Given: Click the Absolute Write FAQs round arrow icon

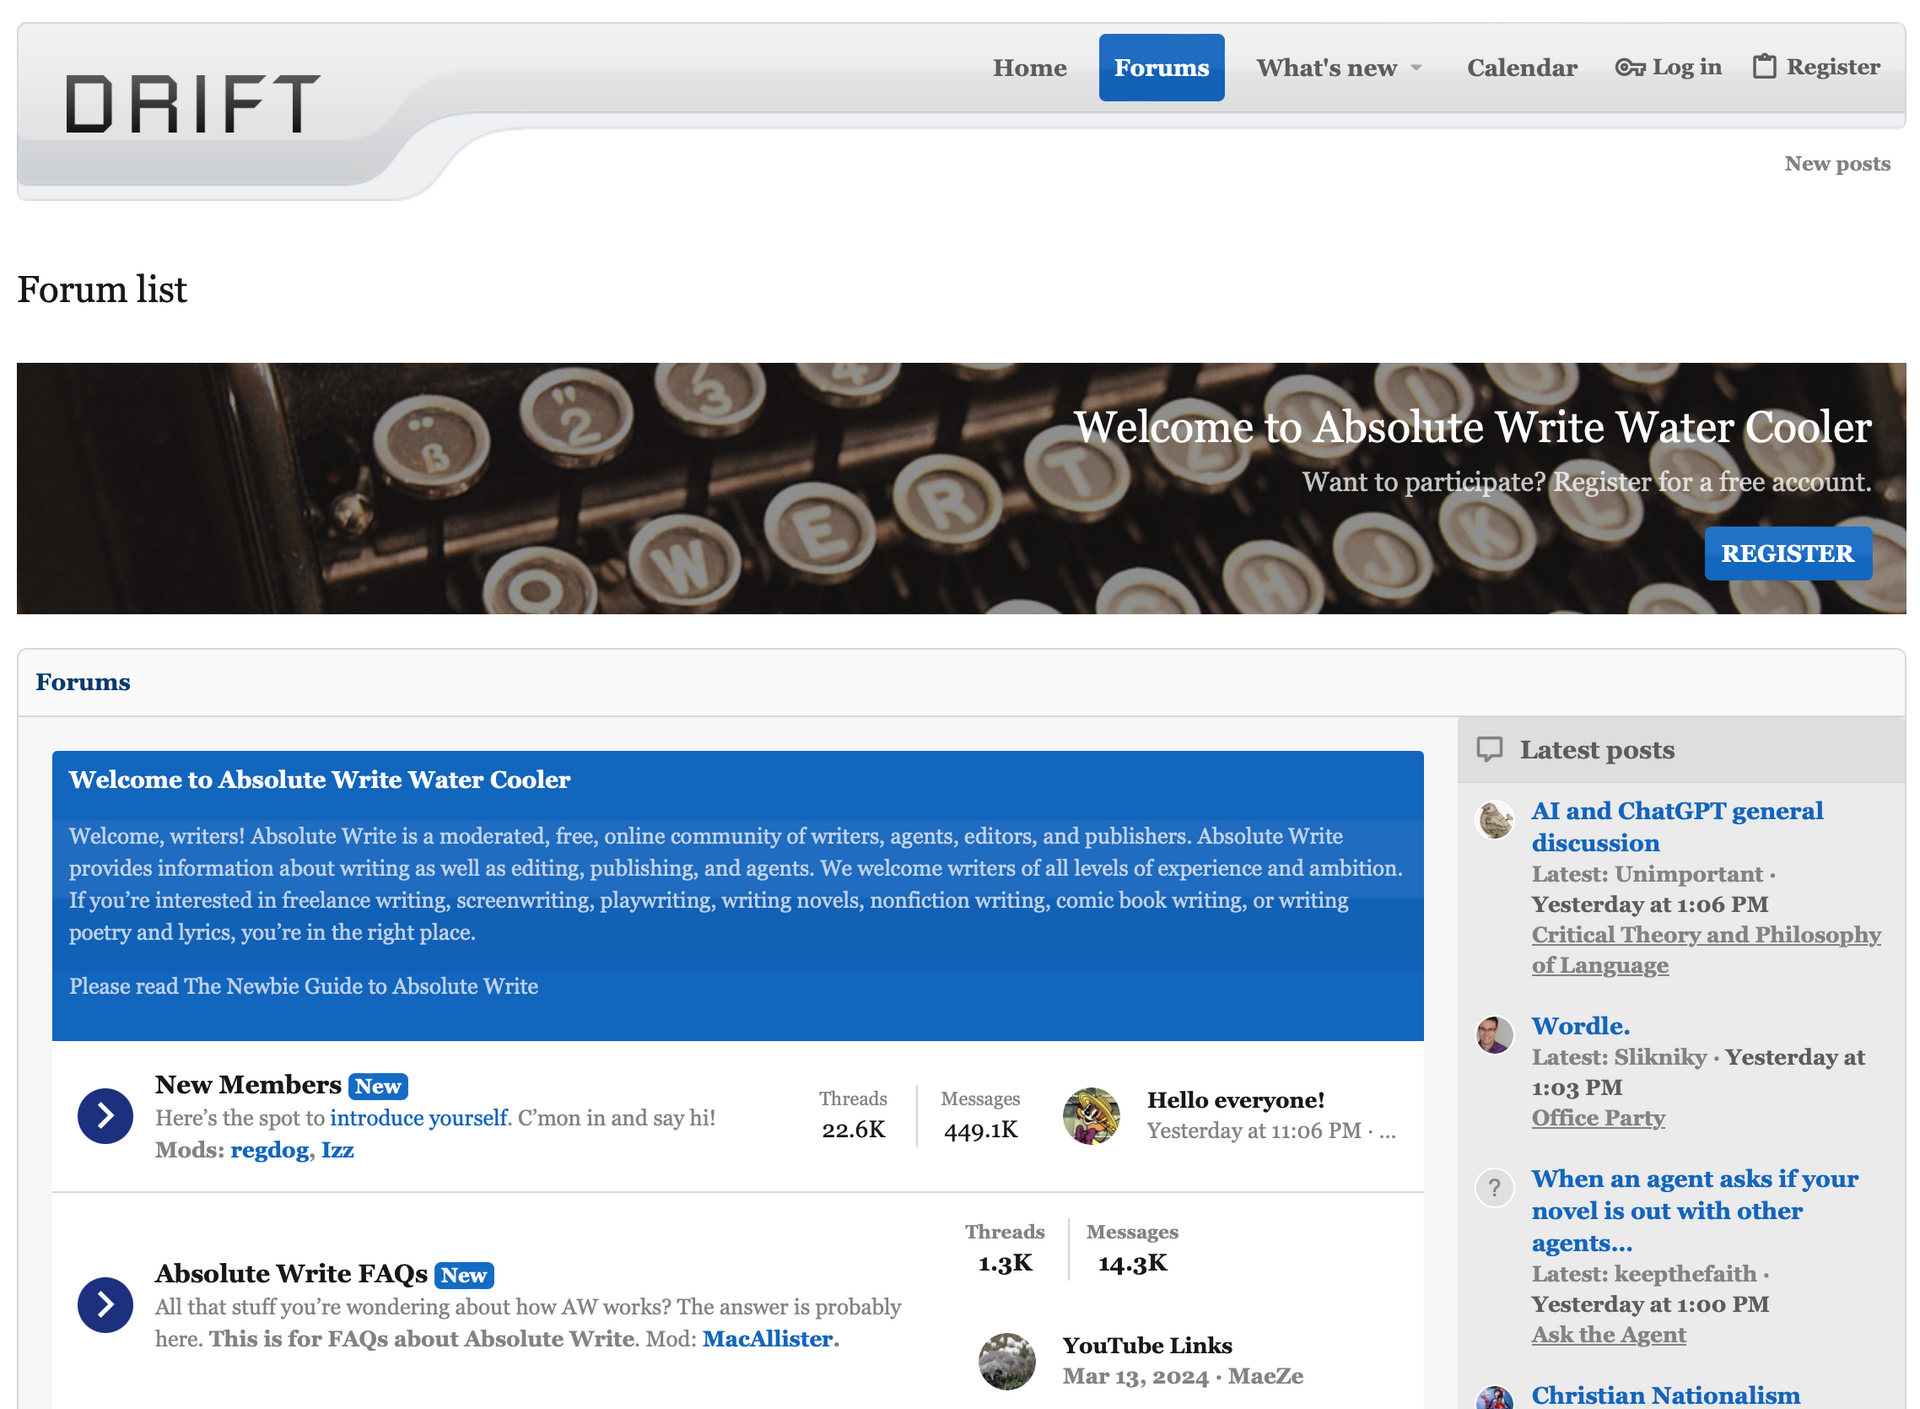Looking at the screenshot, I should coord(105,1305).
